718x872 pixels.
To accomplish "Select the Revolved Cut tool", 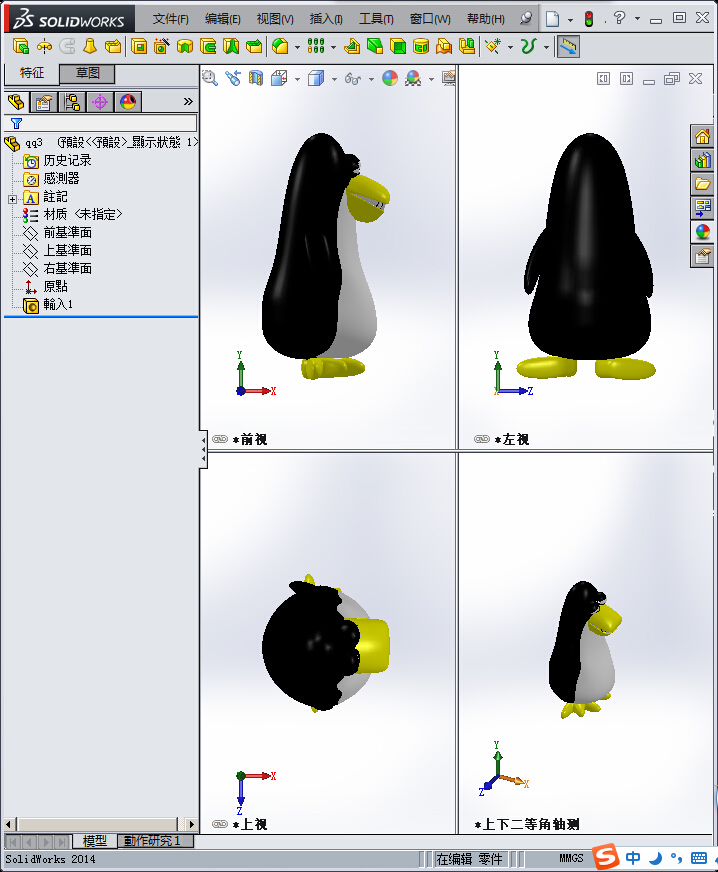I will [x=185, y=47].
